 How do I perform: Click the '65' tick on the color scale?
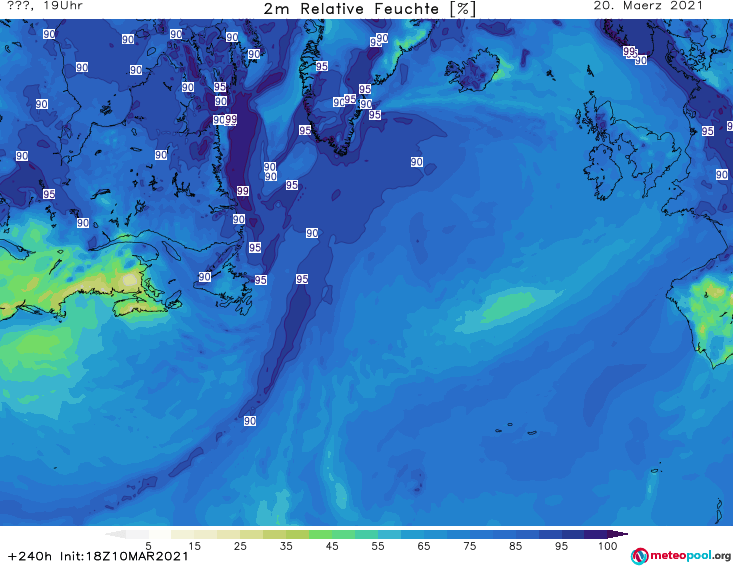tap(424, 546)
